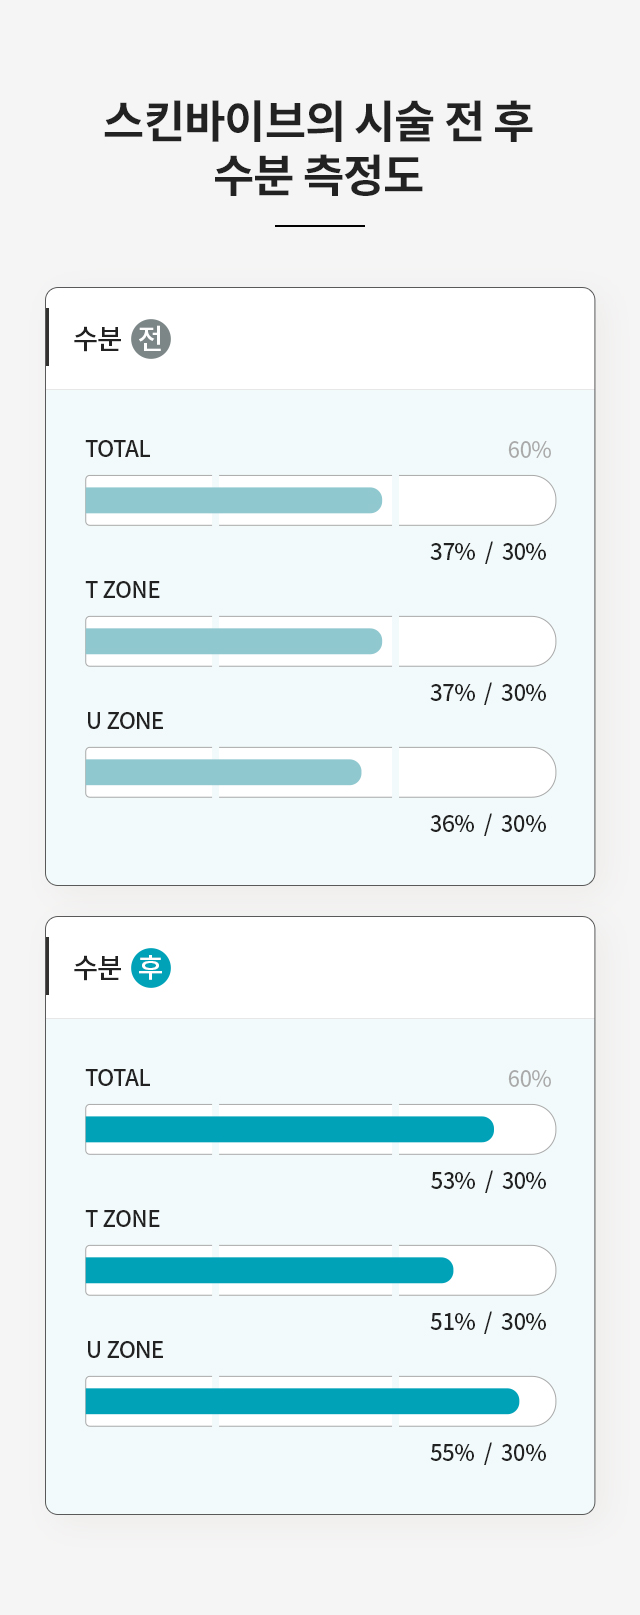Click the gray 60% label in after card

pyautogui.click(x=529, y=1079)
